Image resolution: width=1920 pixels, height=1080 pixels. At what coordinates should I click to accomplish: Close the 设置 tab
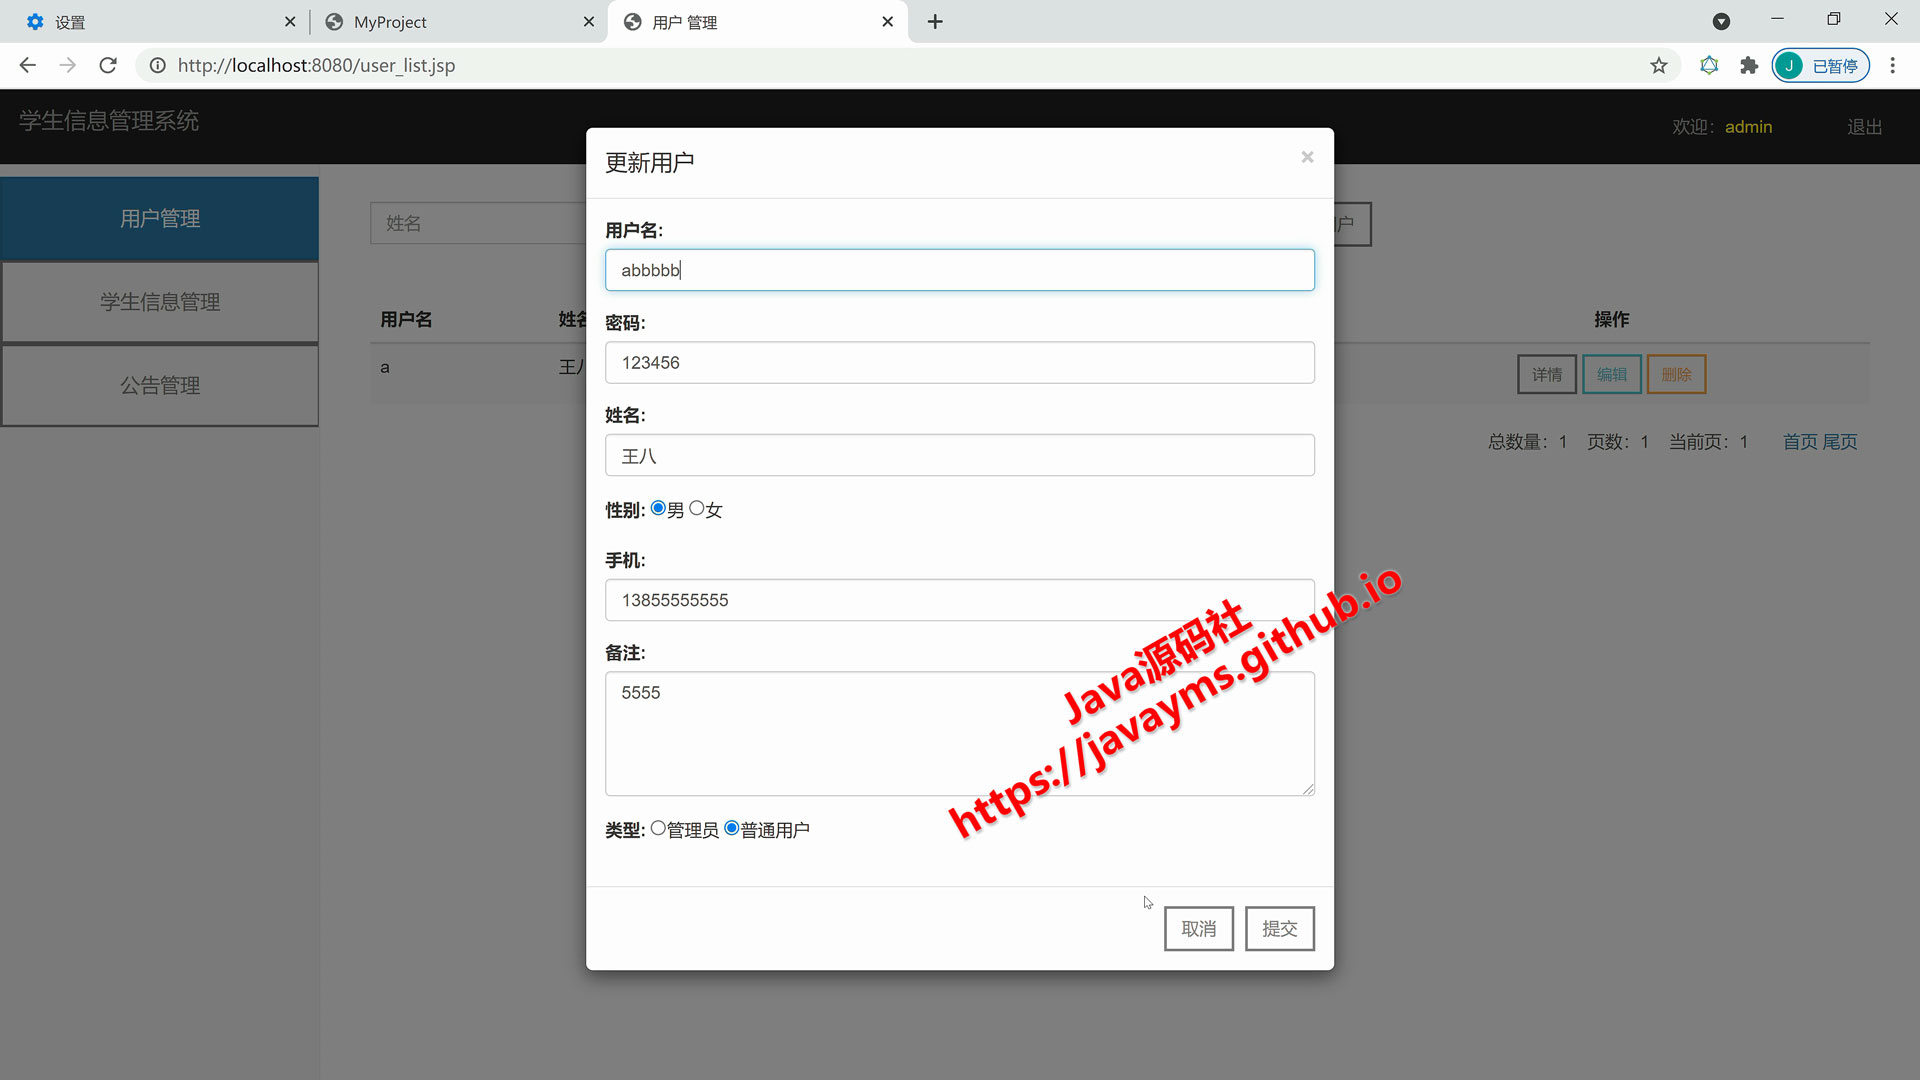pyautogui.click(x=290, y=21)
